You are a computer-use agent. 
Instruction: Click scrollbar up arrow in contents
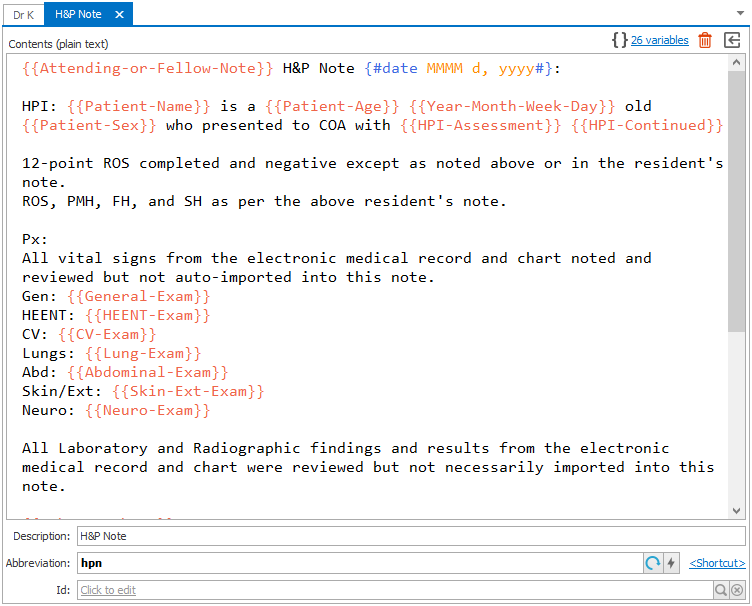[736, 62]
